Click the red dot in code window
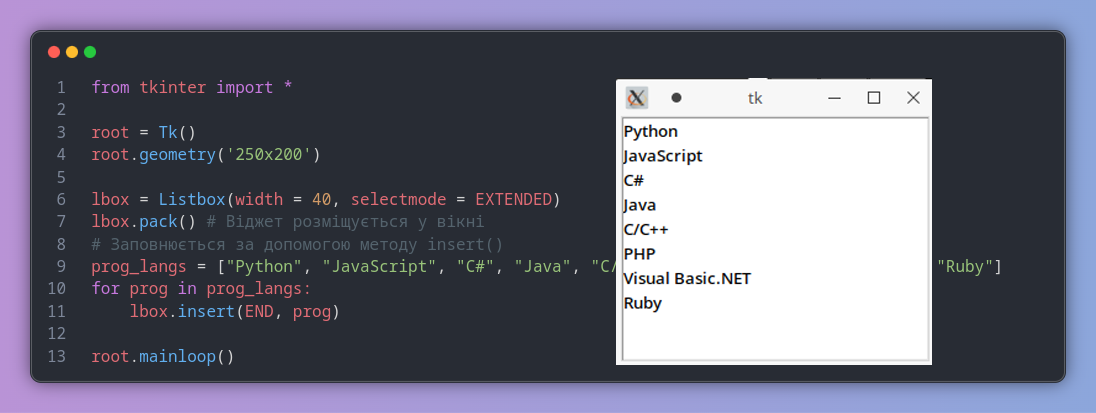1096x413 pixels. [x=54, y=52]
